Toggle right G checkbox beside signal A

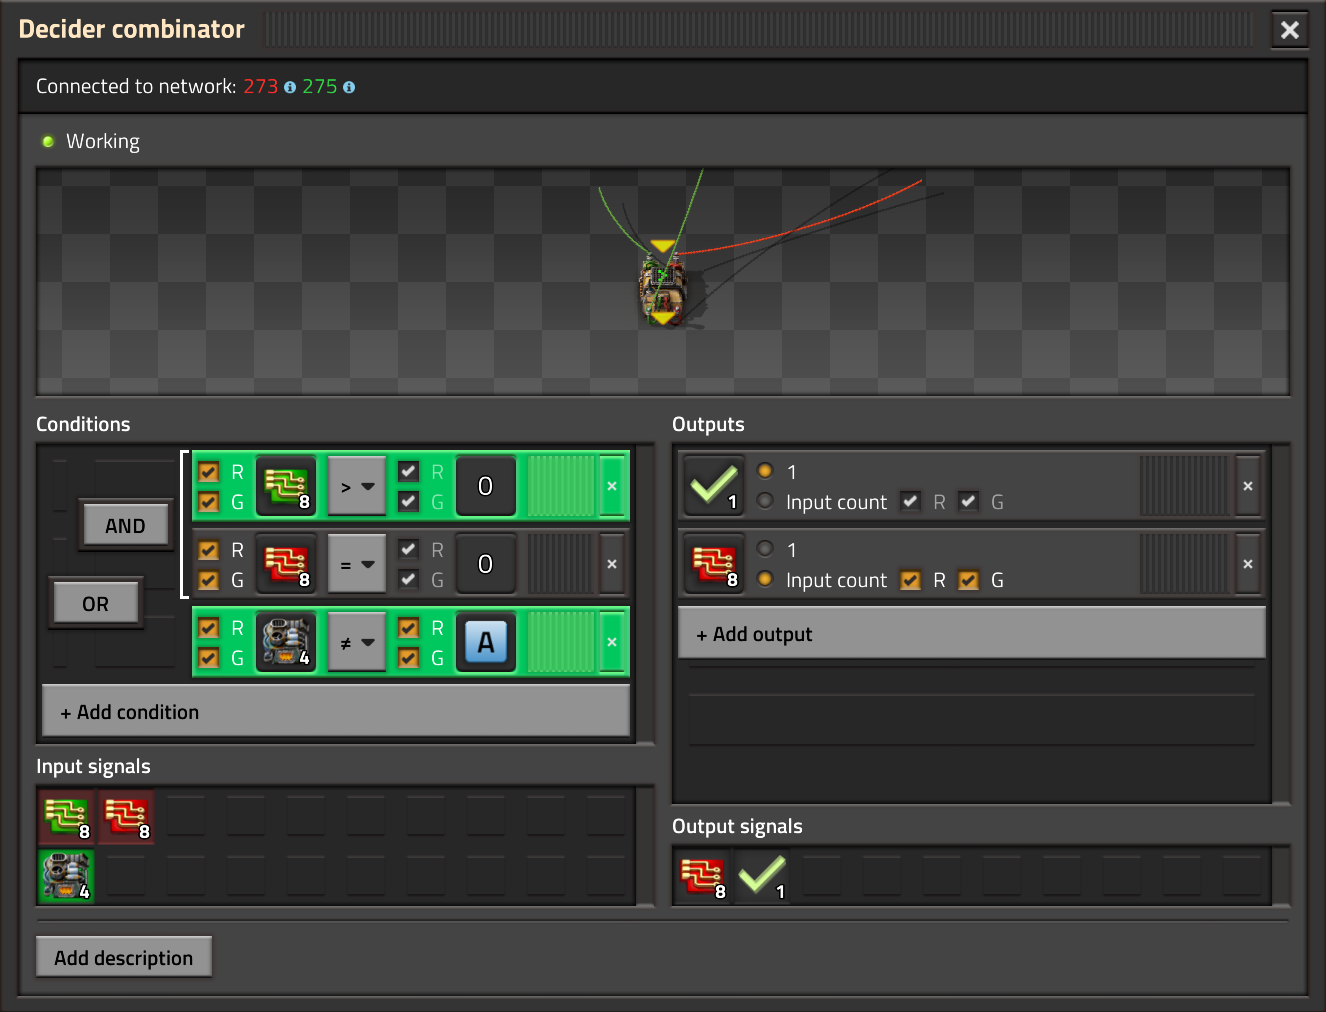pyautogui.click(x=409, y=658)
